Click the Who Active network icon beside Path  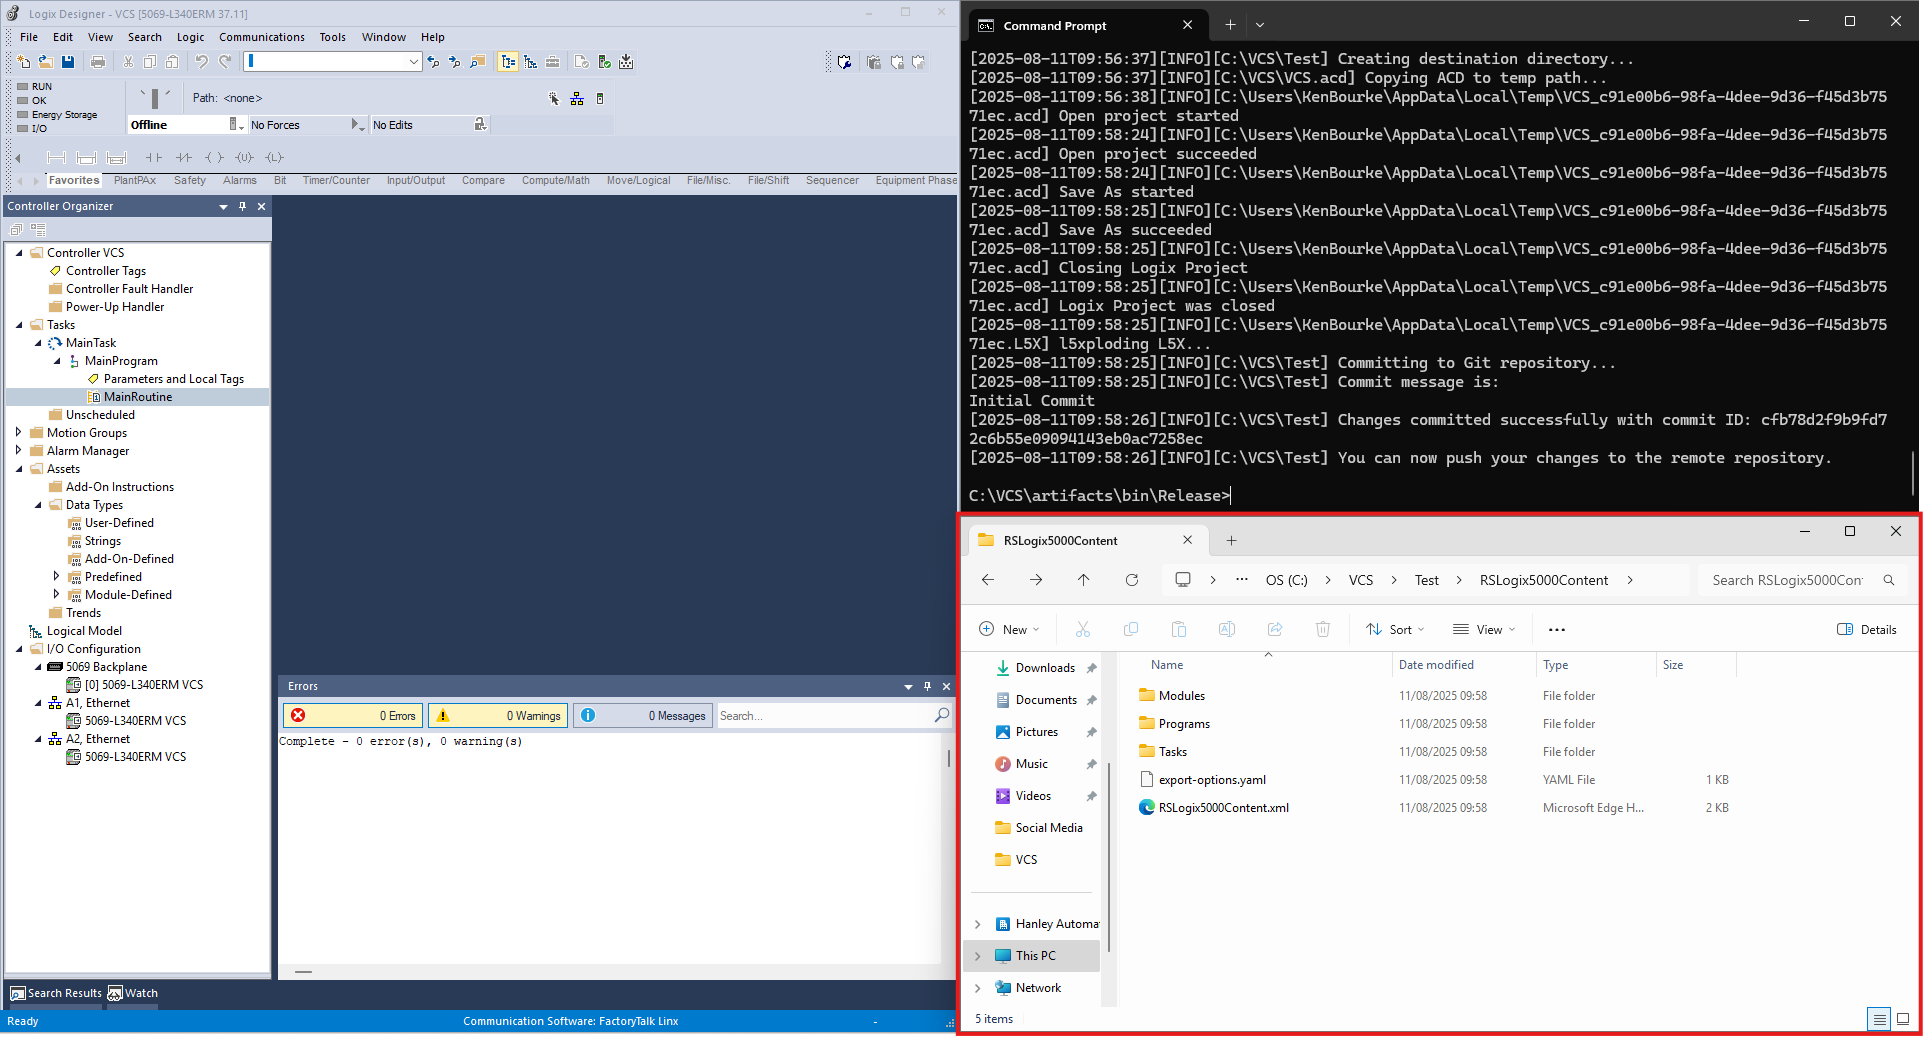tap(577, 98)
